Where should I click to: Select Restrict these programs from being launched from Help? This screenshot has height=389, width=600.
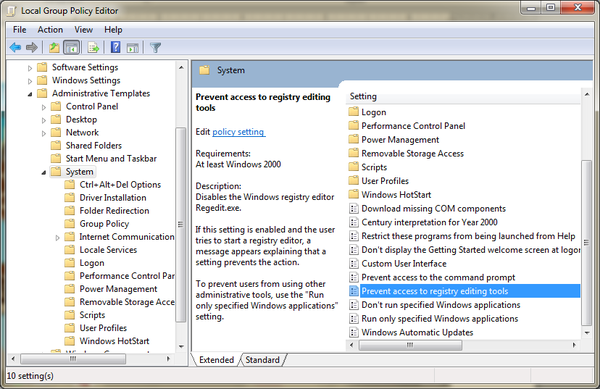coord(468,236)
